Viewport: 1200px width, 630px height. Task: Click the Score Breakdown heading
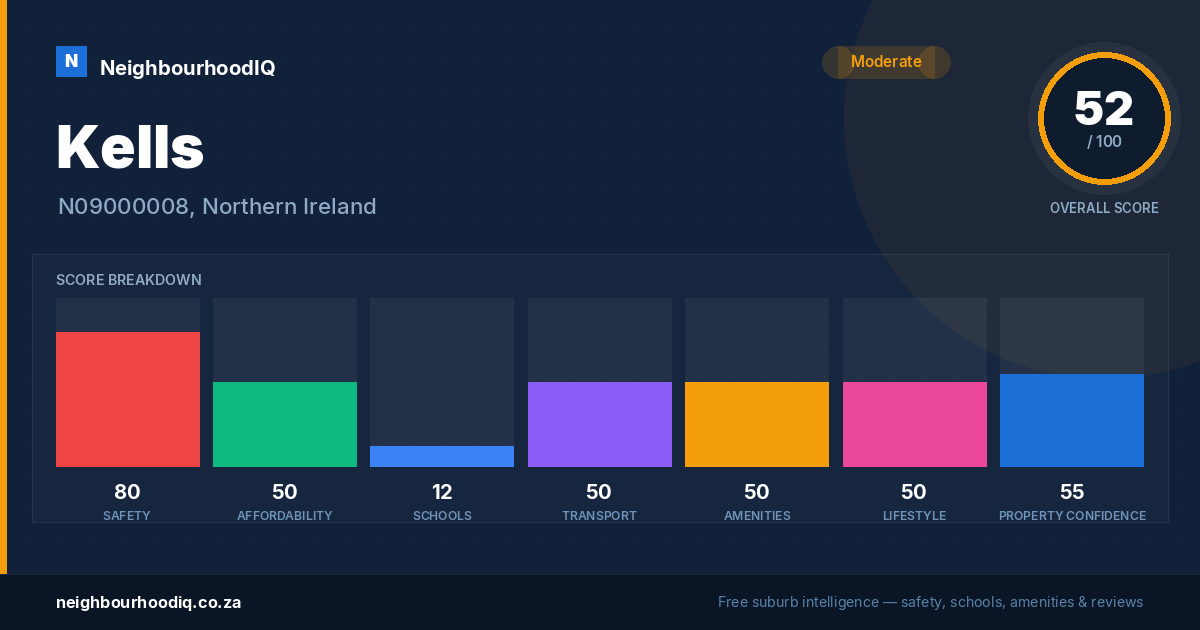pyautogui.click(x=129, y=280)
